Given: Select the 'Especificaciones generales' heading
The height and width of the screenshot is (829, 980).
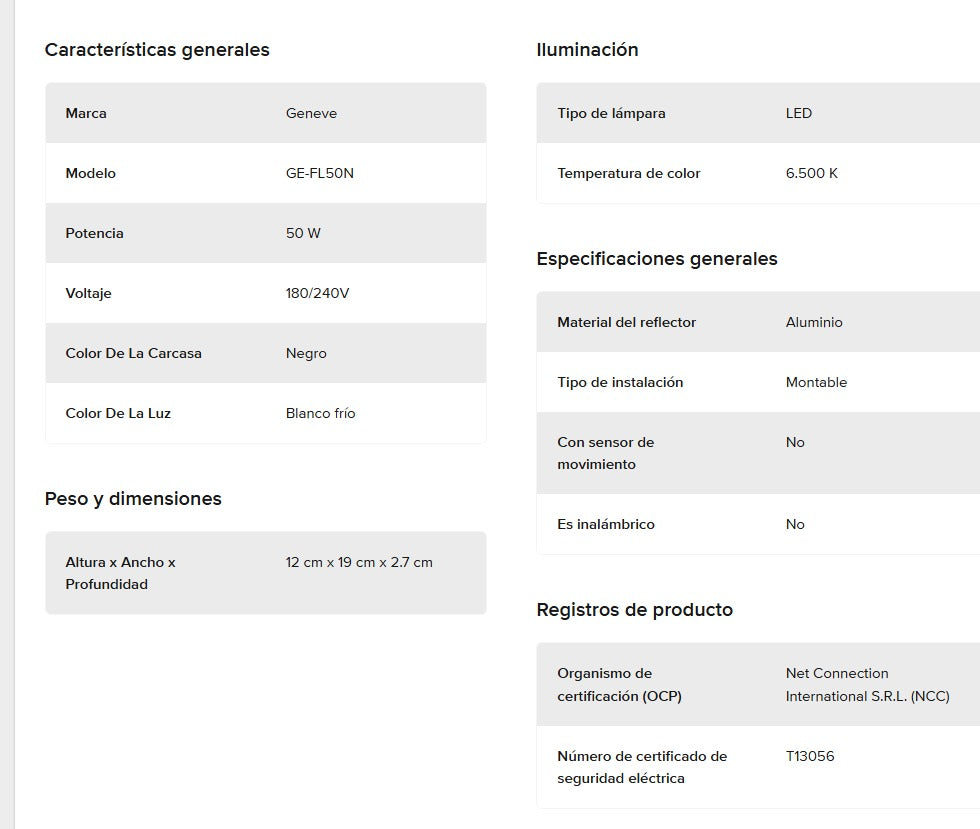Looking at the screenshot, I should point(656,259).
